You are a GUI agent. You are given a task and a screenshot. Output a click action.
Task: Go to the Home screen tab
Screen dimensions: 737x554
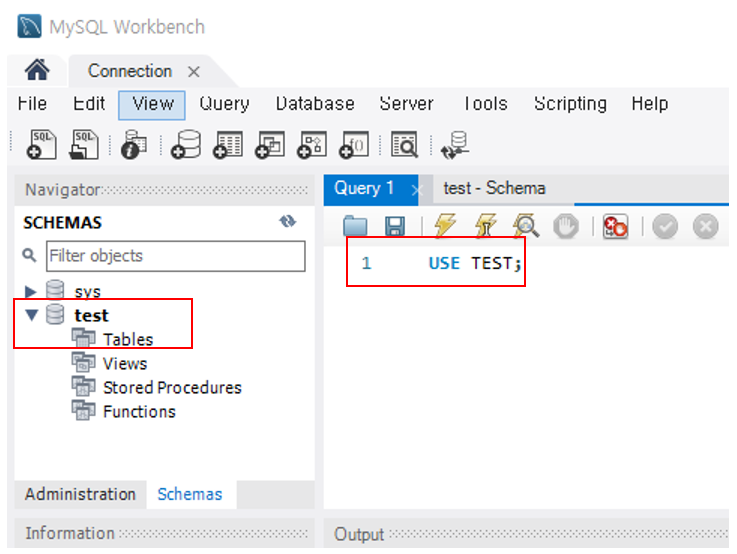pyautogui.click(x=37, y=70)
